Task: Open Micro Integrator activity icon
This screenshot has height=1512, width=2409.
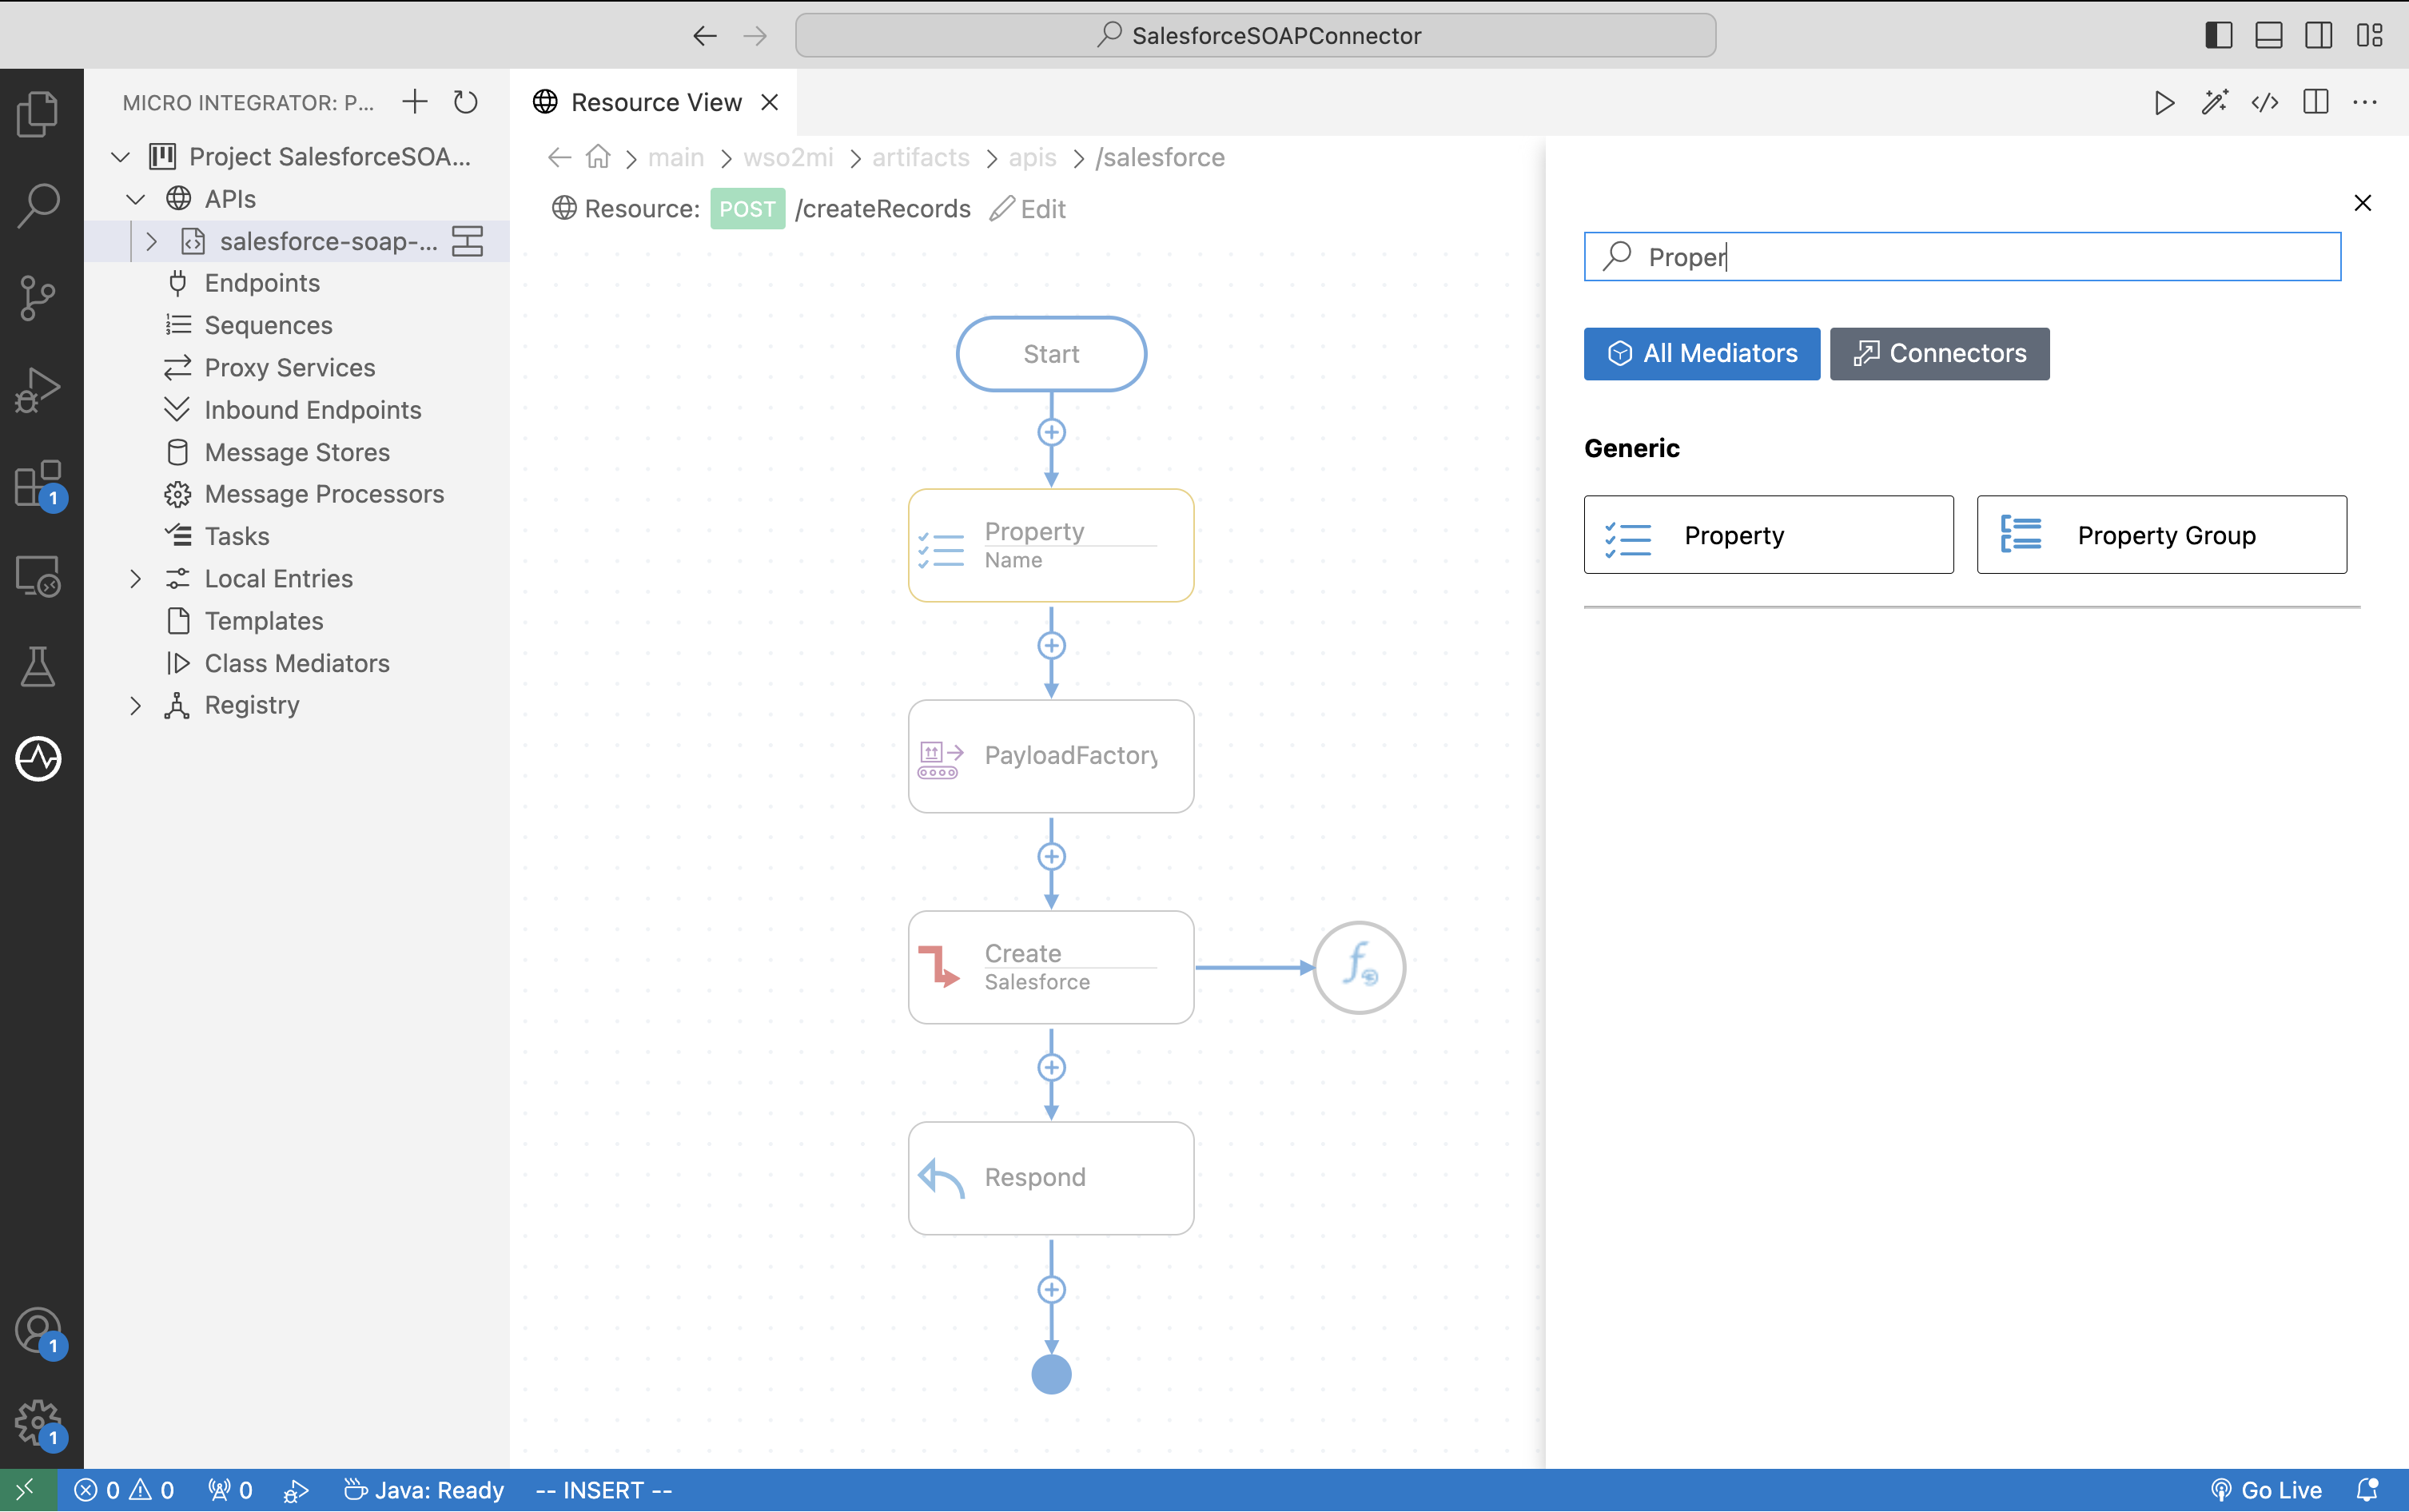Action: (38, 758)
